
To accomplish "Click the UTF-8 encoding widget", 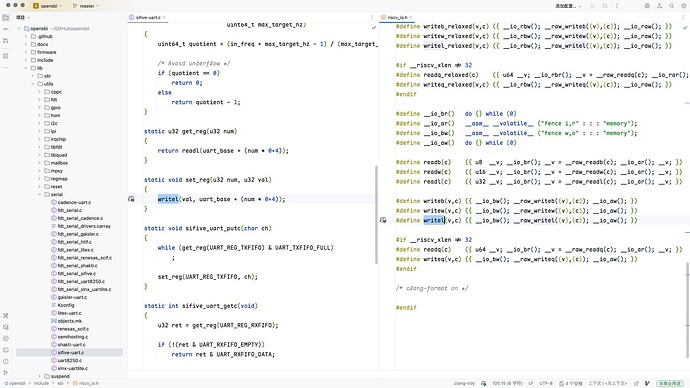I will pyautogui.click(x=546, y=384).
